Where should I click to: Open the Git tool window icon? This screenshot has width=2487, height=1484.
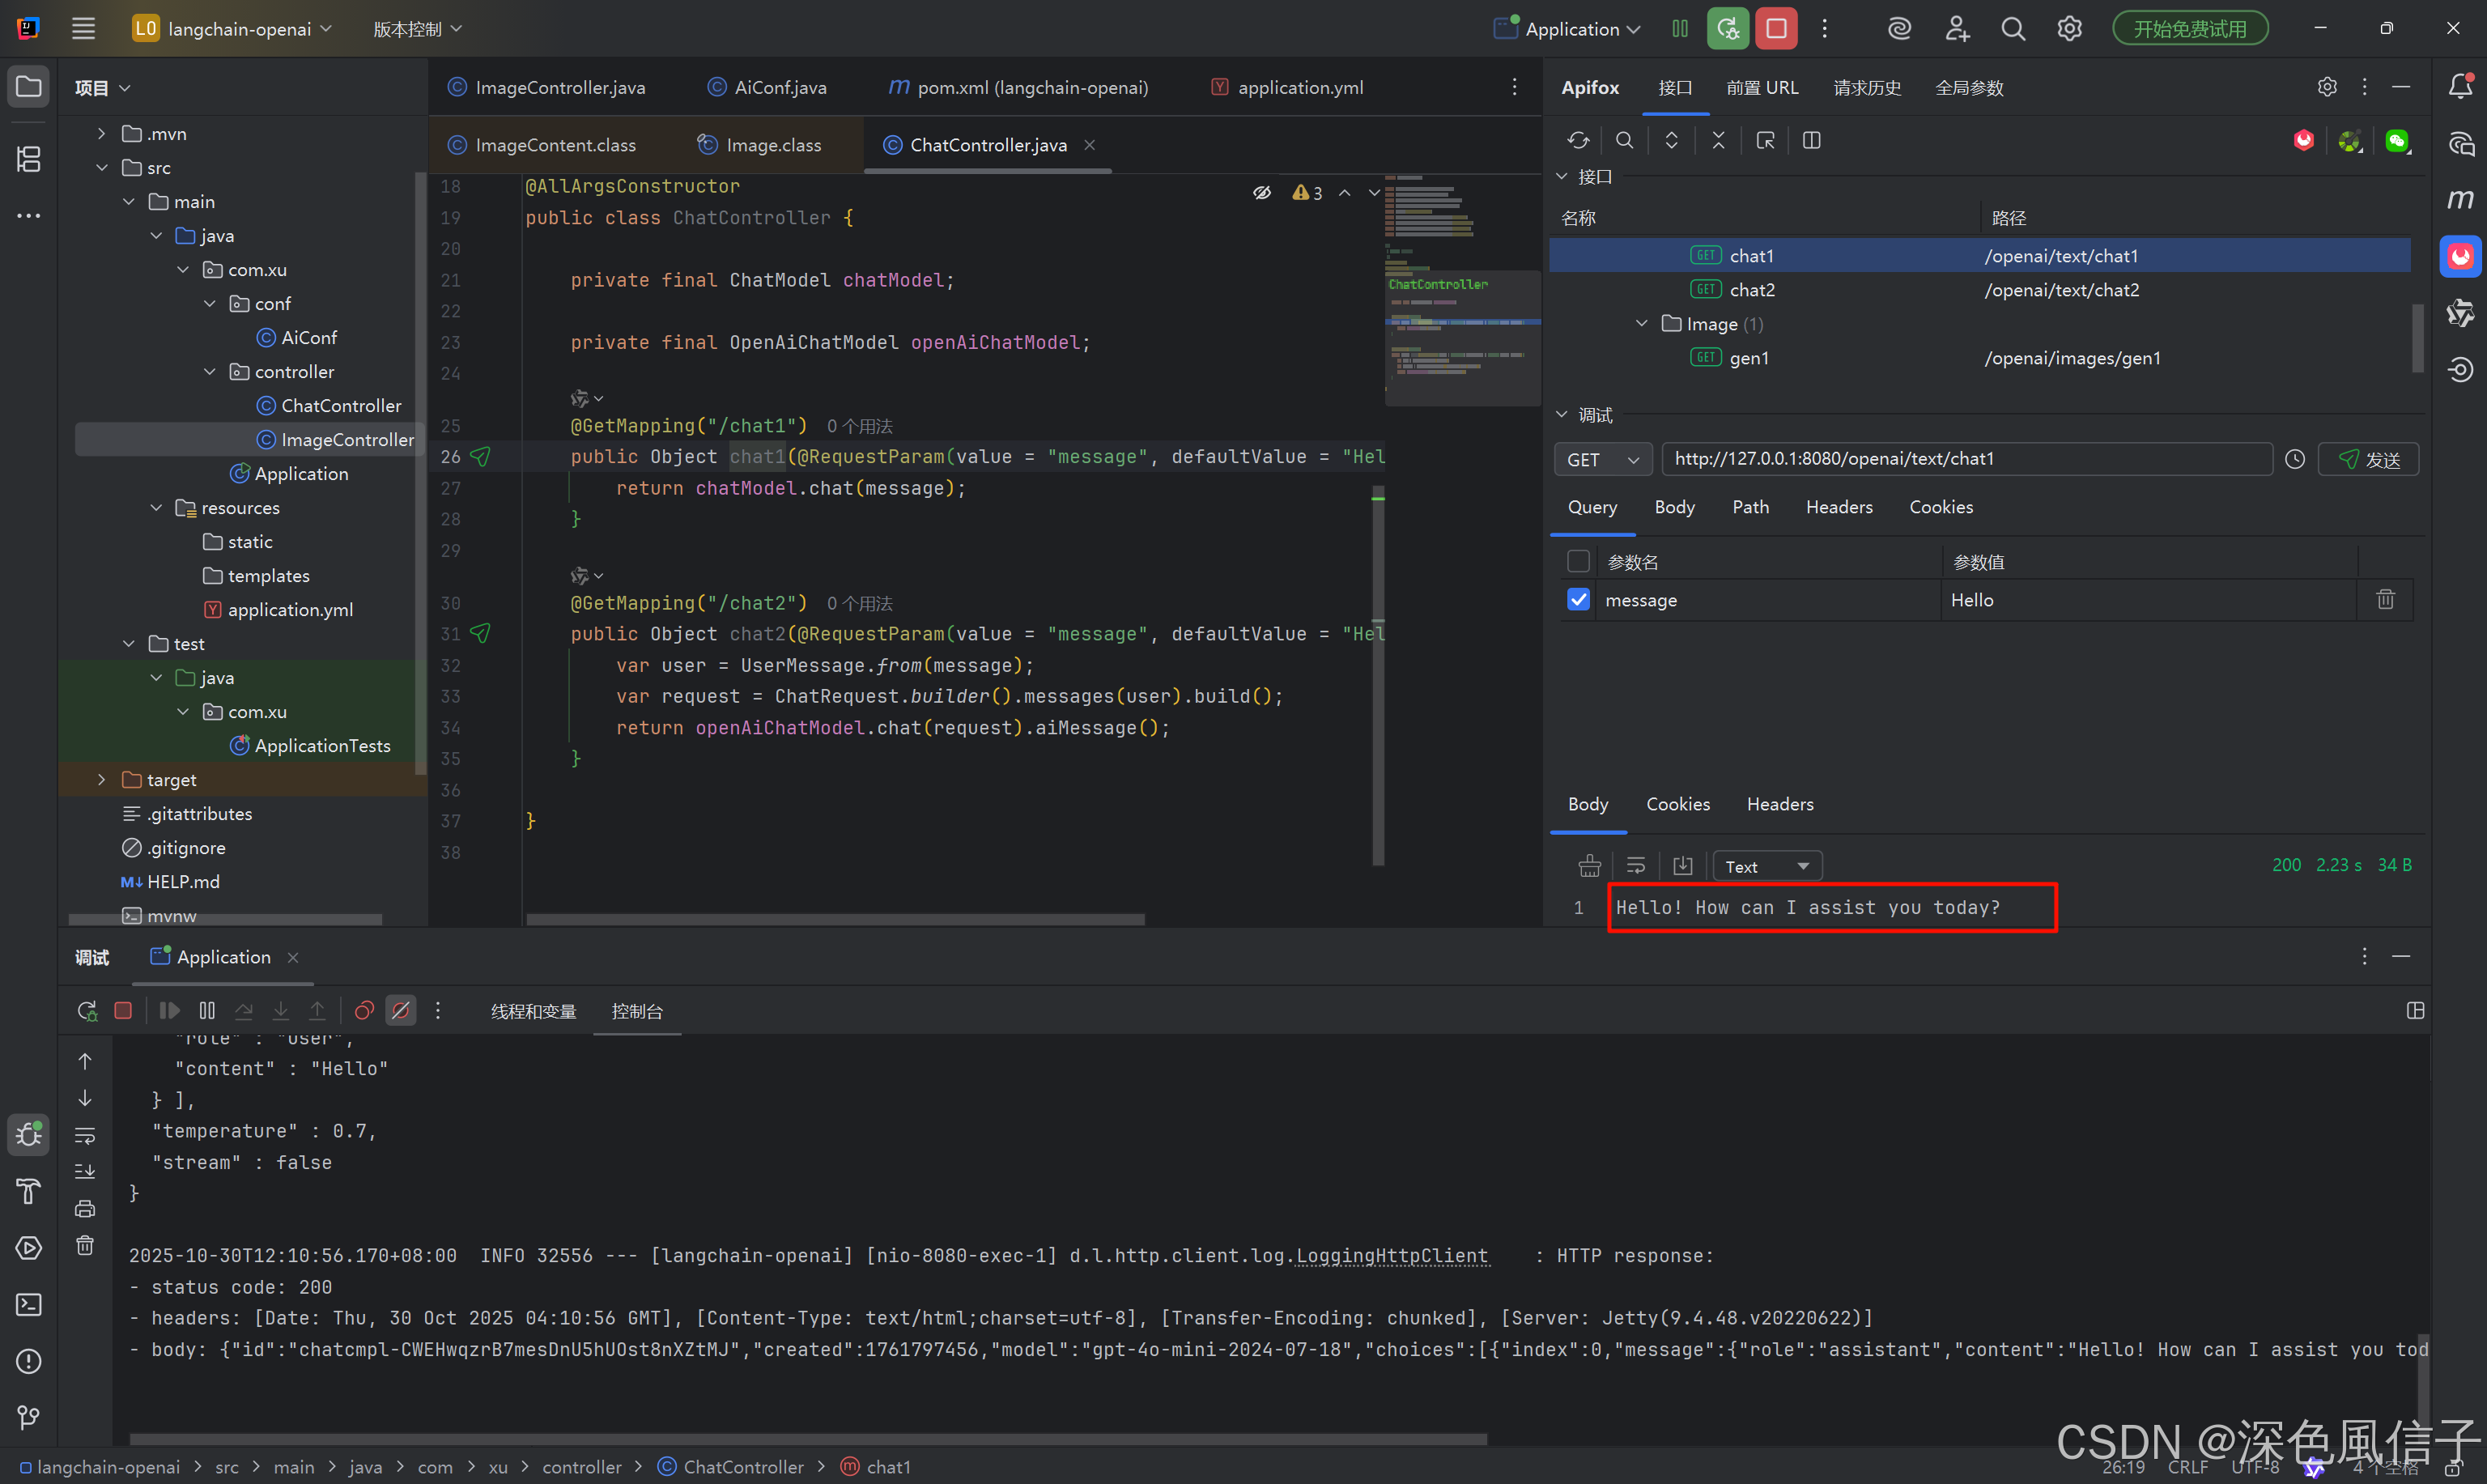click(28, 1417)
